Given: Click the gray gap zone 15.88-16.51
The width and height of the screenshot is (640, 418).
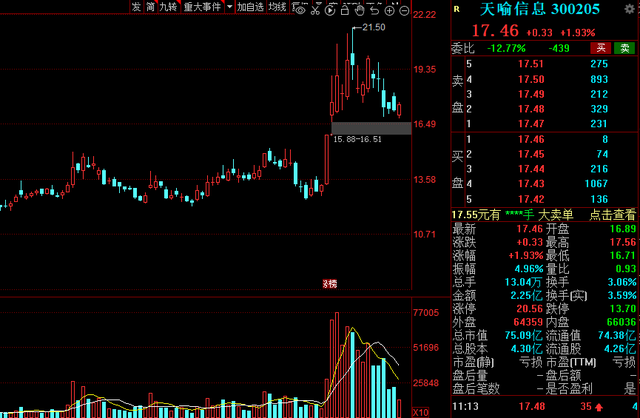Looking at the screenshot, I should (371, 128).
